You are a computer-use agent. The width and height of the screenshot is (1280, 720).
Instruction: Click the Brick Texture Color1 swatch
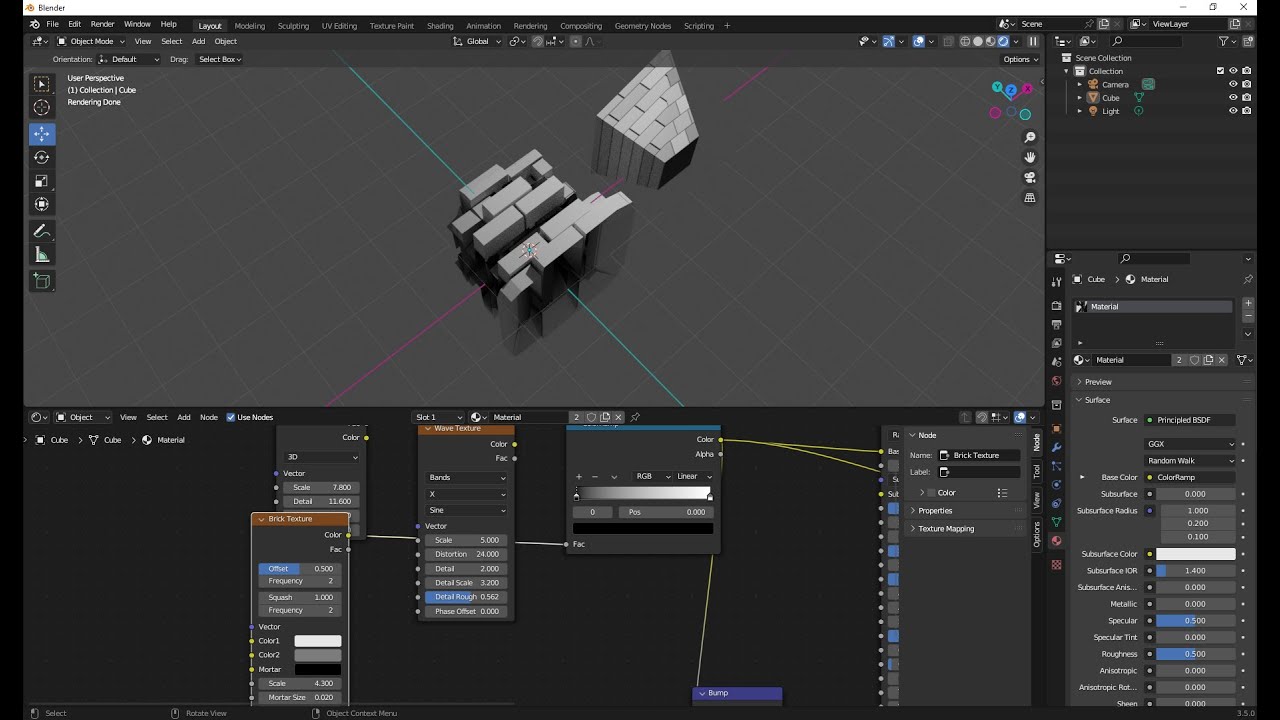(318, 641)
